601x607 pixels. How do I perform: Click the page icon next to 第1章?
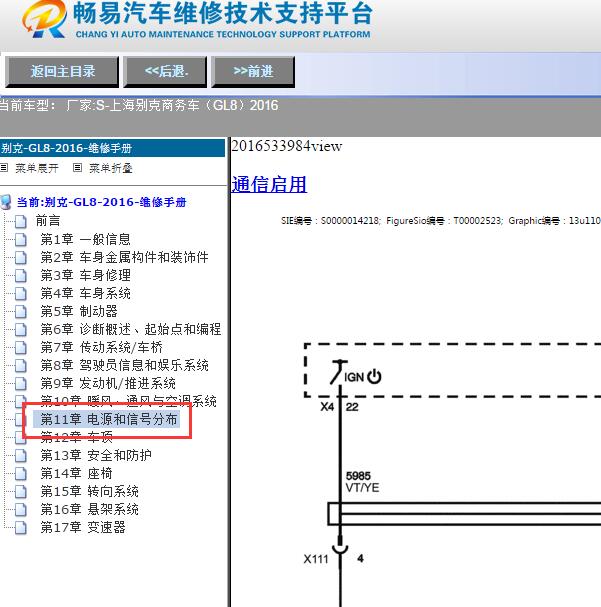[21, 240]
